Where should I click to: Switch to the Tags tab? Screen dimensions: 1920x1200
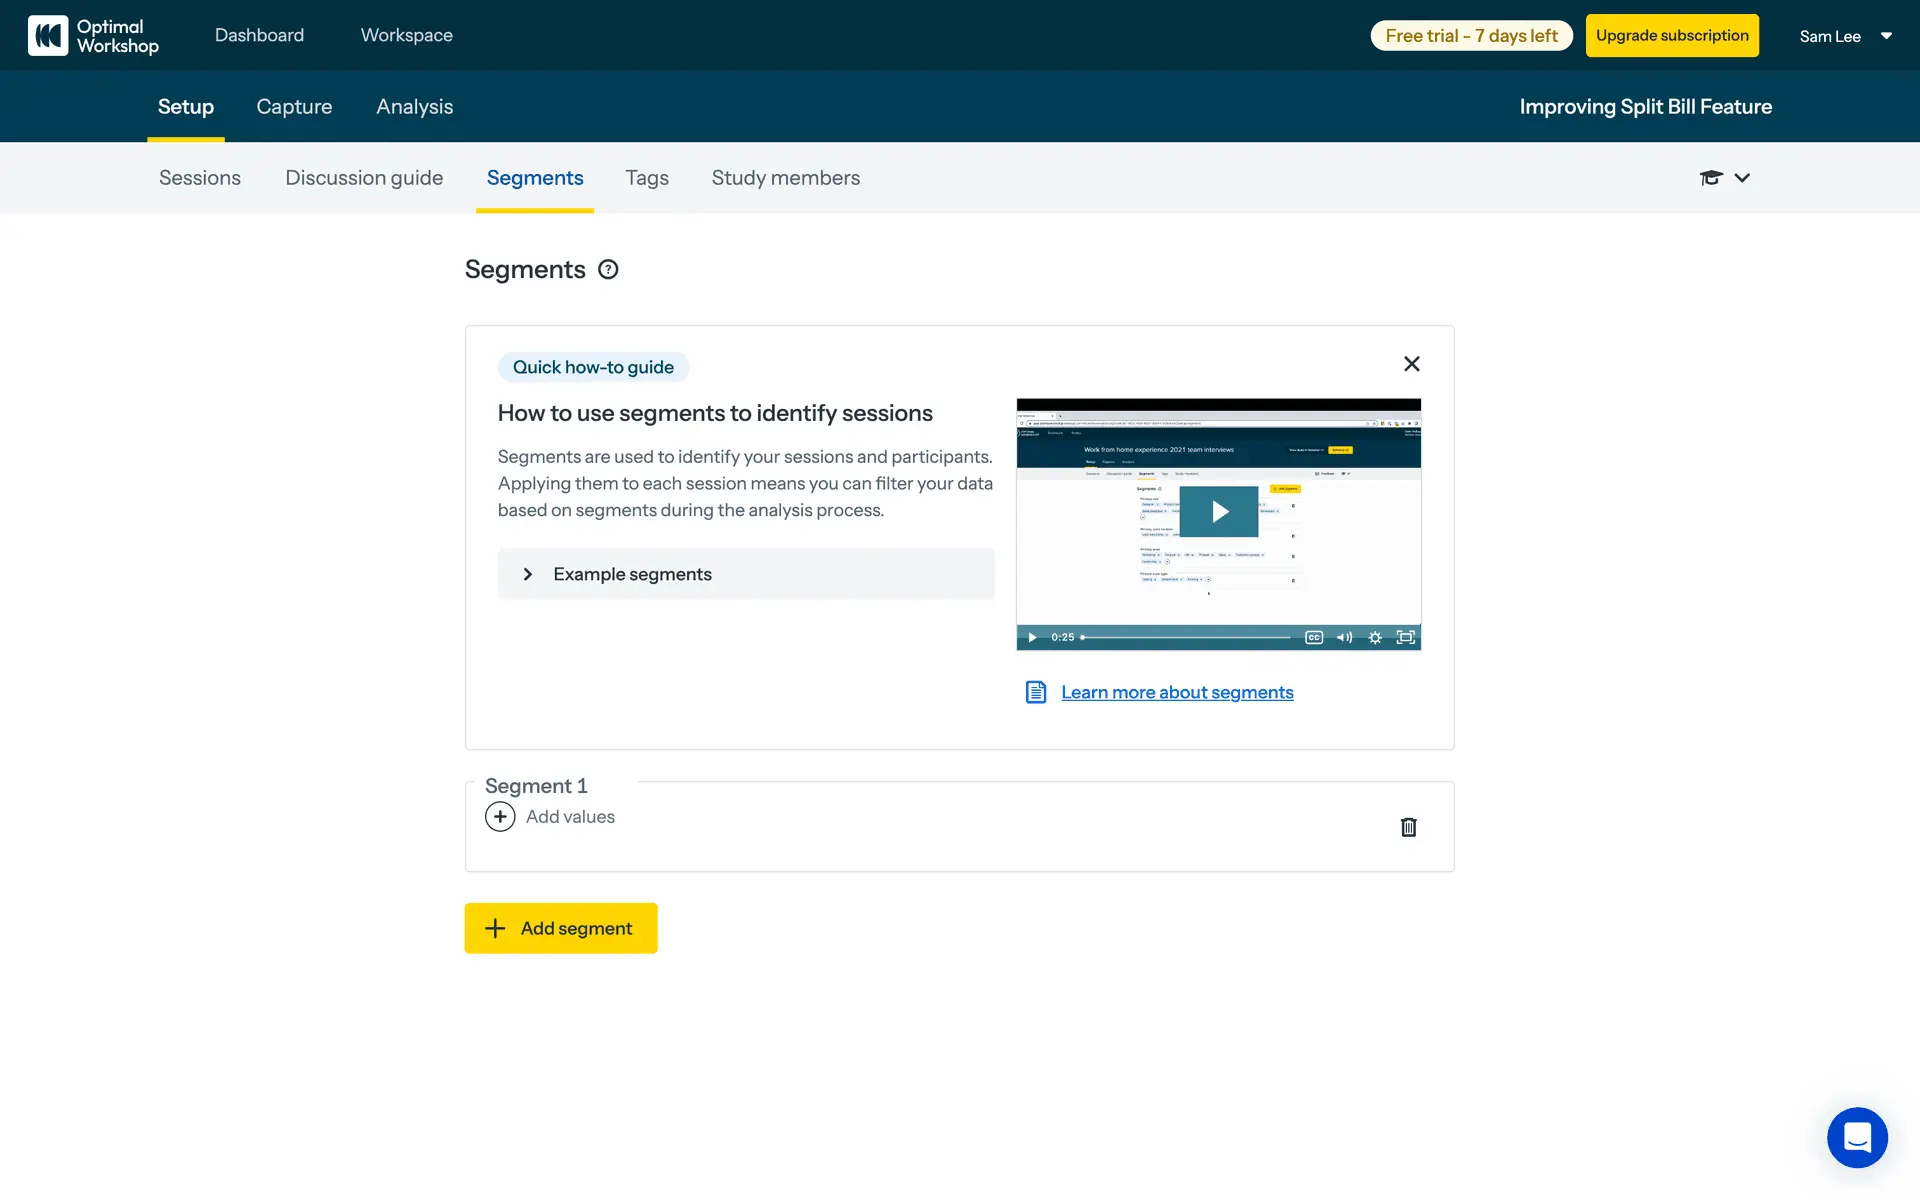point(647,178)
